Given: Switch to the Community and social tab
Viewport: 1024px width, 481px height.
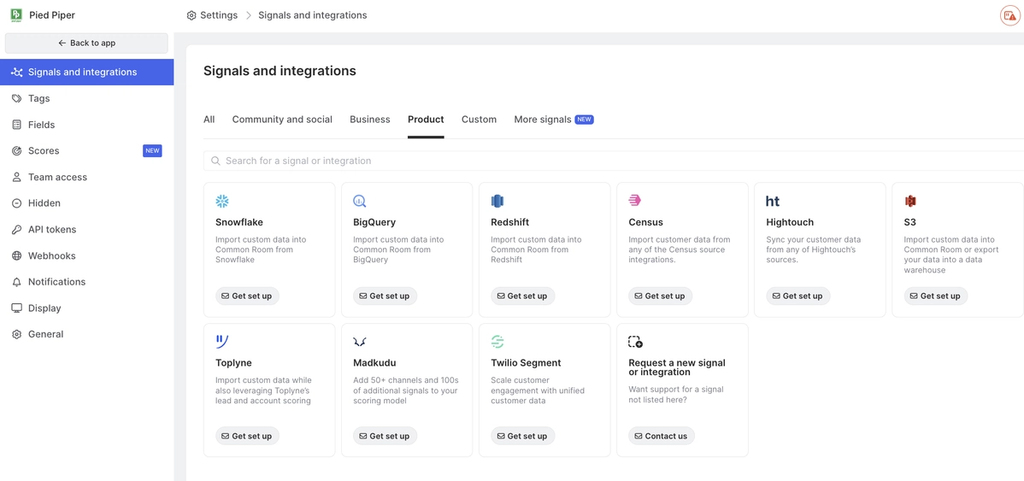Looking at the screenshot, I should [x=282, y=119].
